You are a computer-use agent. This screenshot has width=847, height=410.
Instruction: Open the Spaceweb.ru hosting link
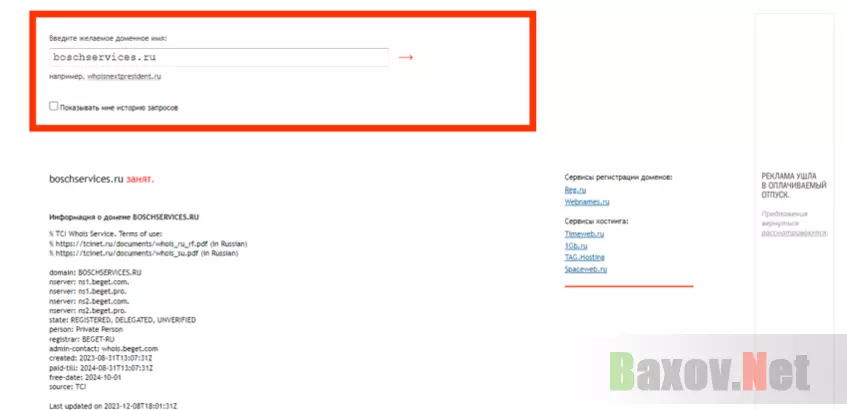pos(586,269)
